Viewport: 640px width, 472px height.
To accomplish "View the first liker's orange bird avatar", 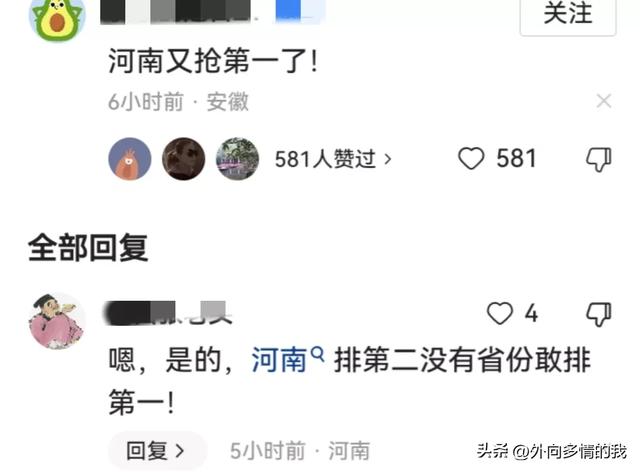I will click(130, 159).
